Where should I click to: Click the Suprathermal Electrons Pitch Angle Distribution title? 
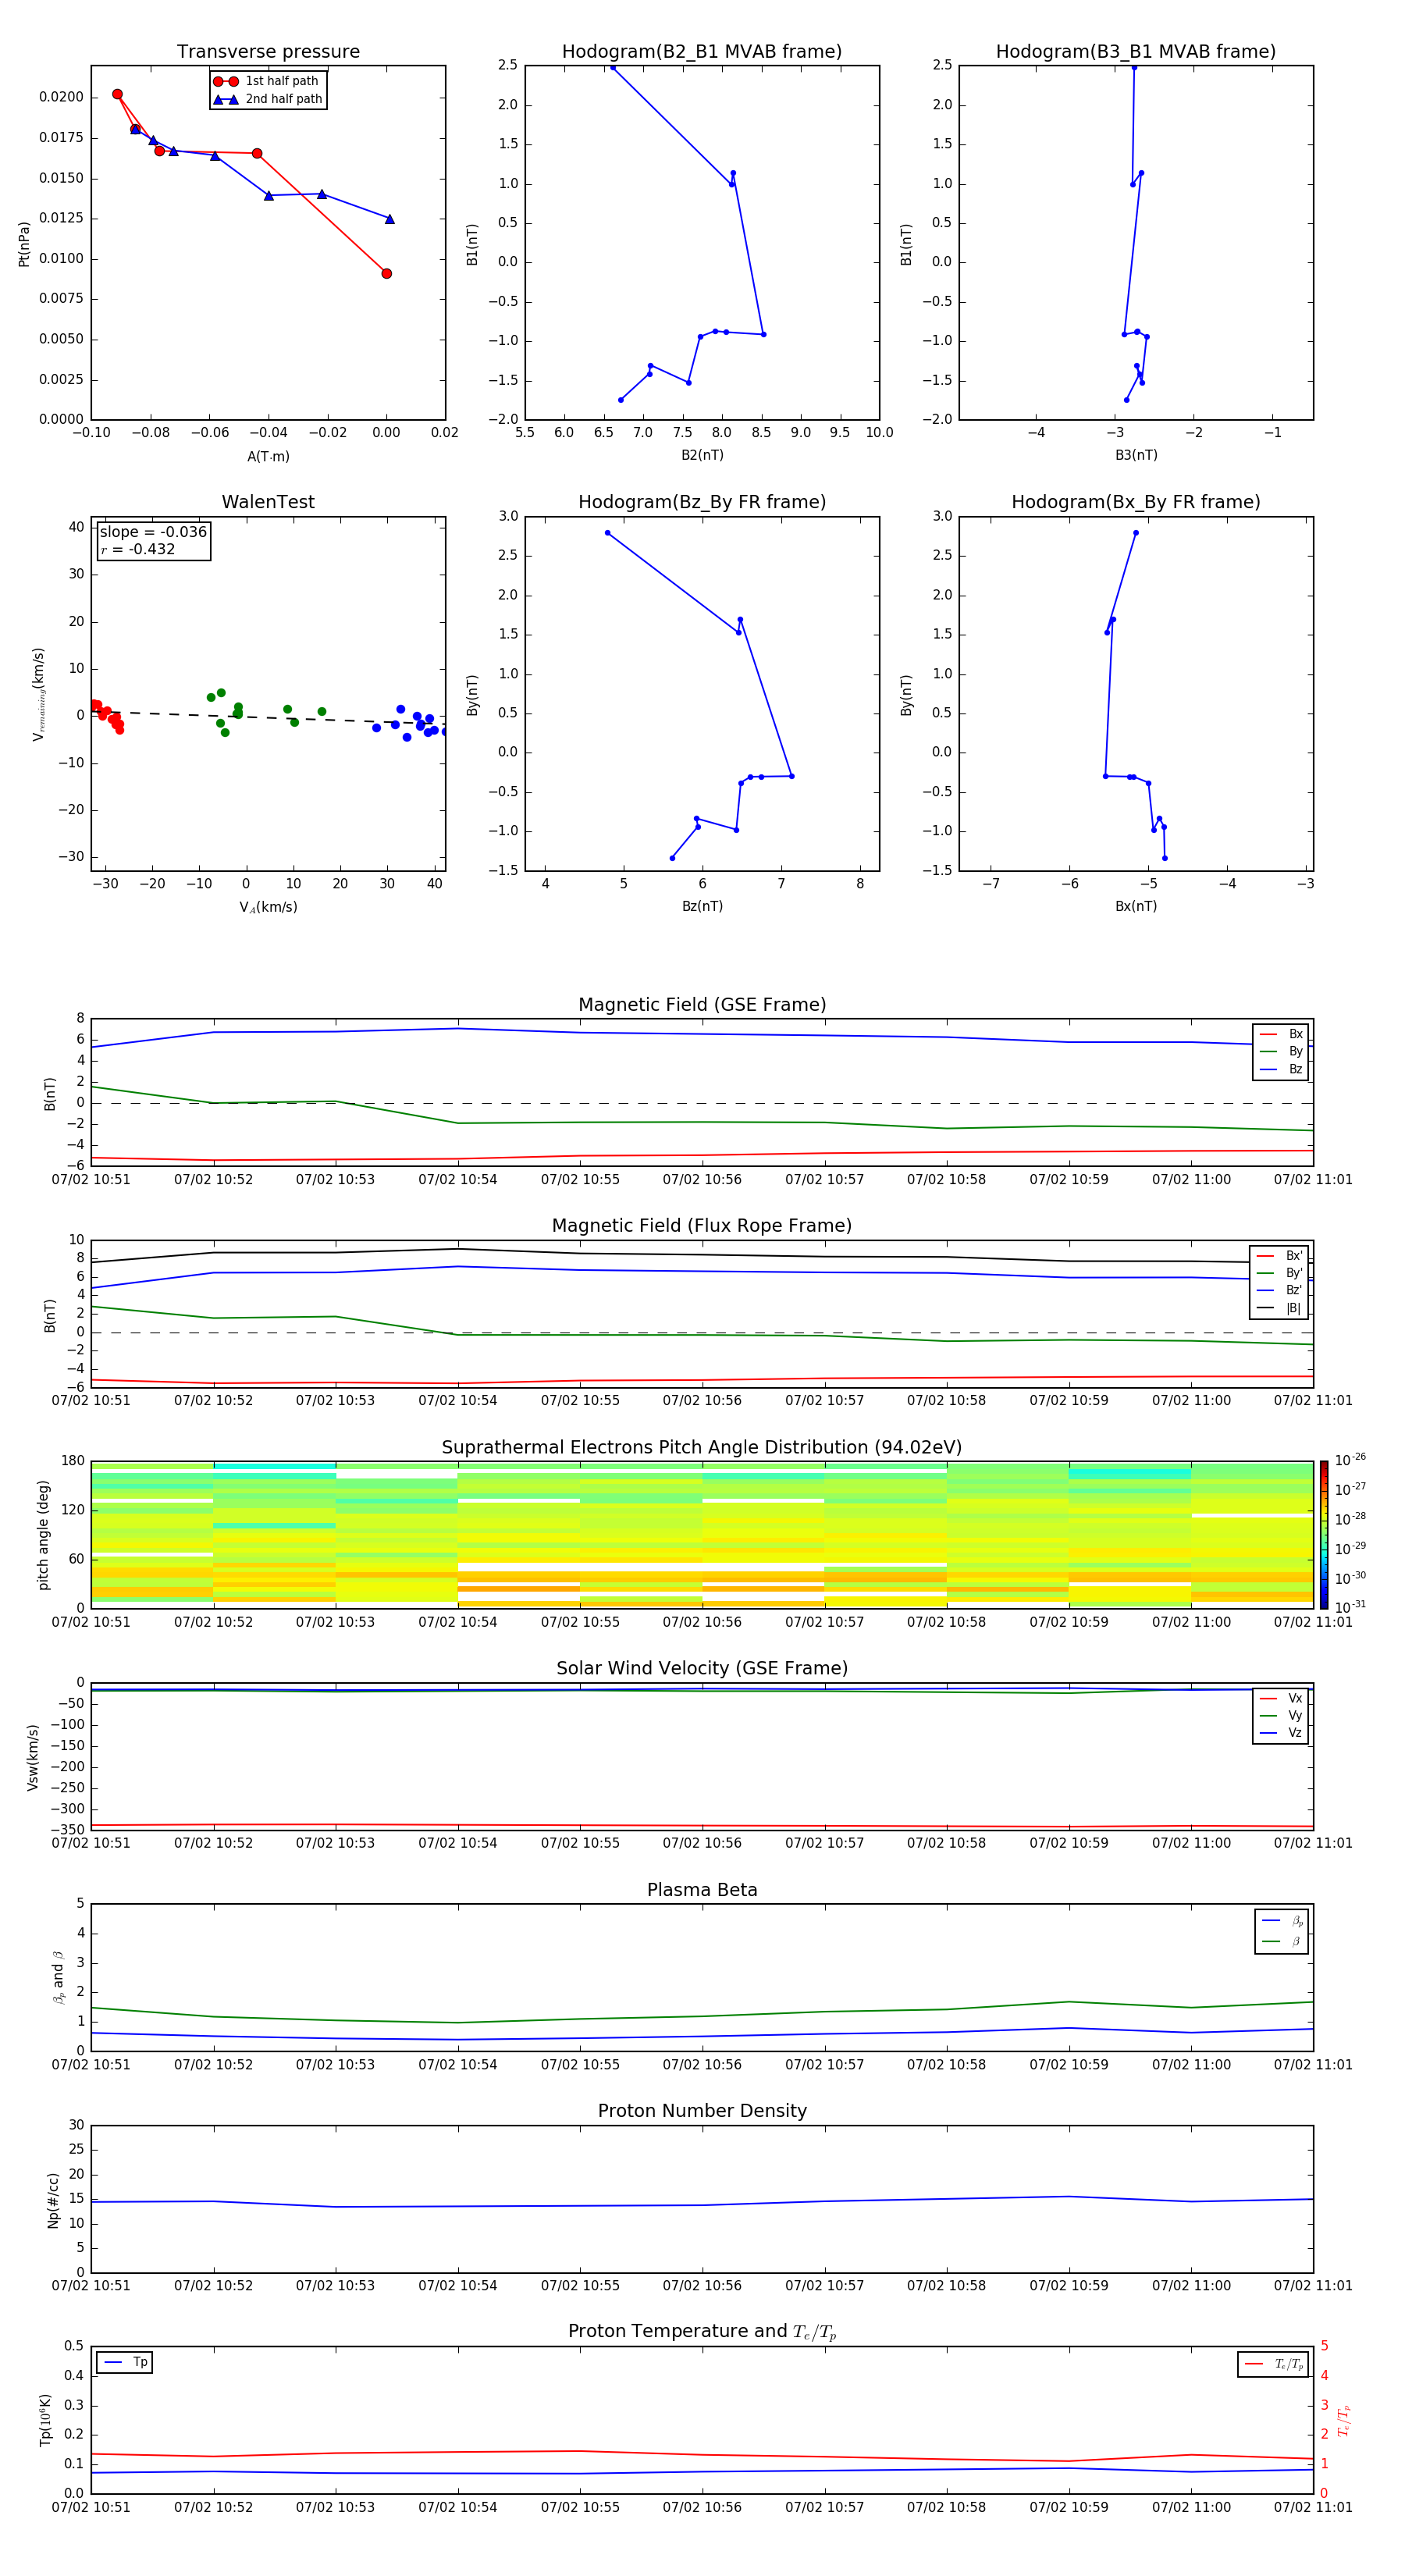pos(702,1447)
